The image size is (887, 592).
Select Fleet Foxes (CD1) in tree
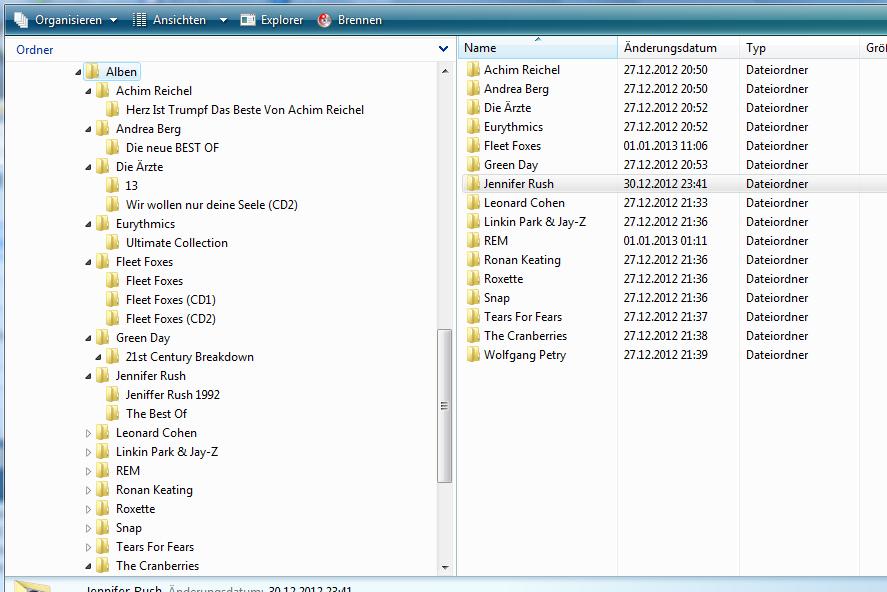(161, 300)
